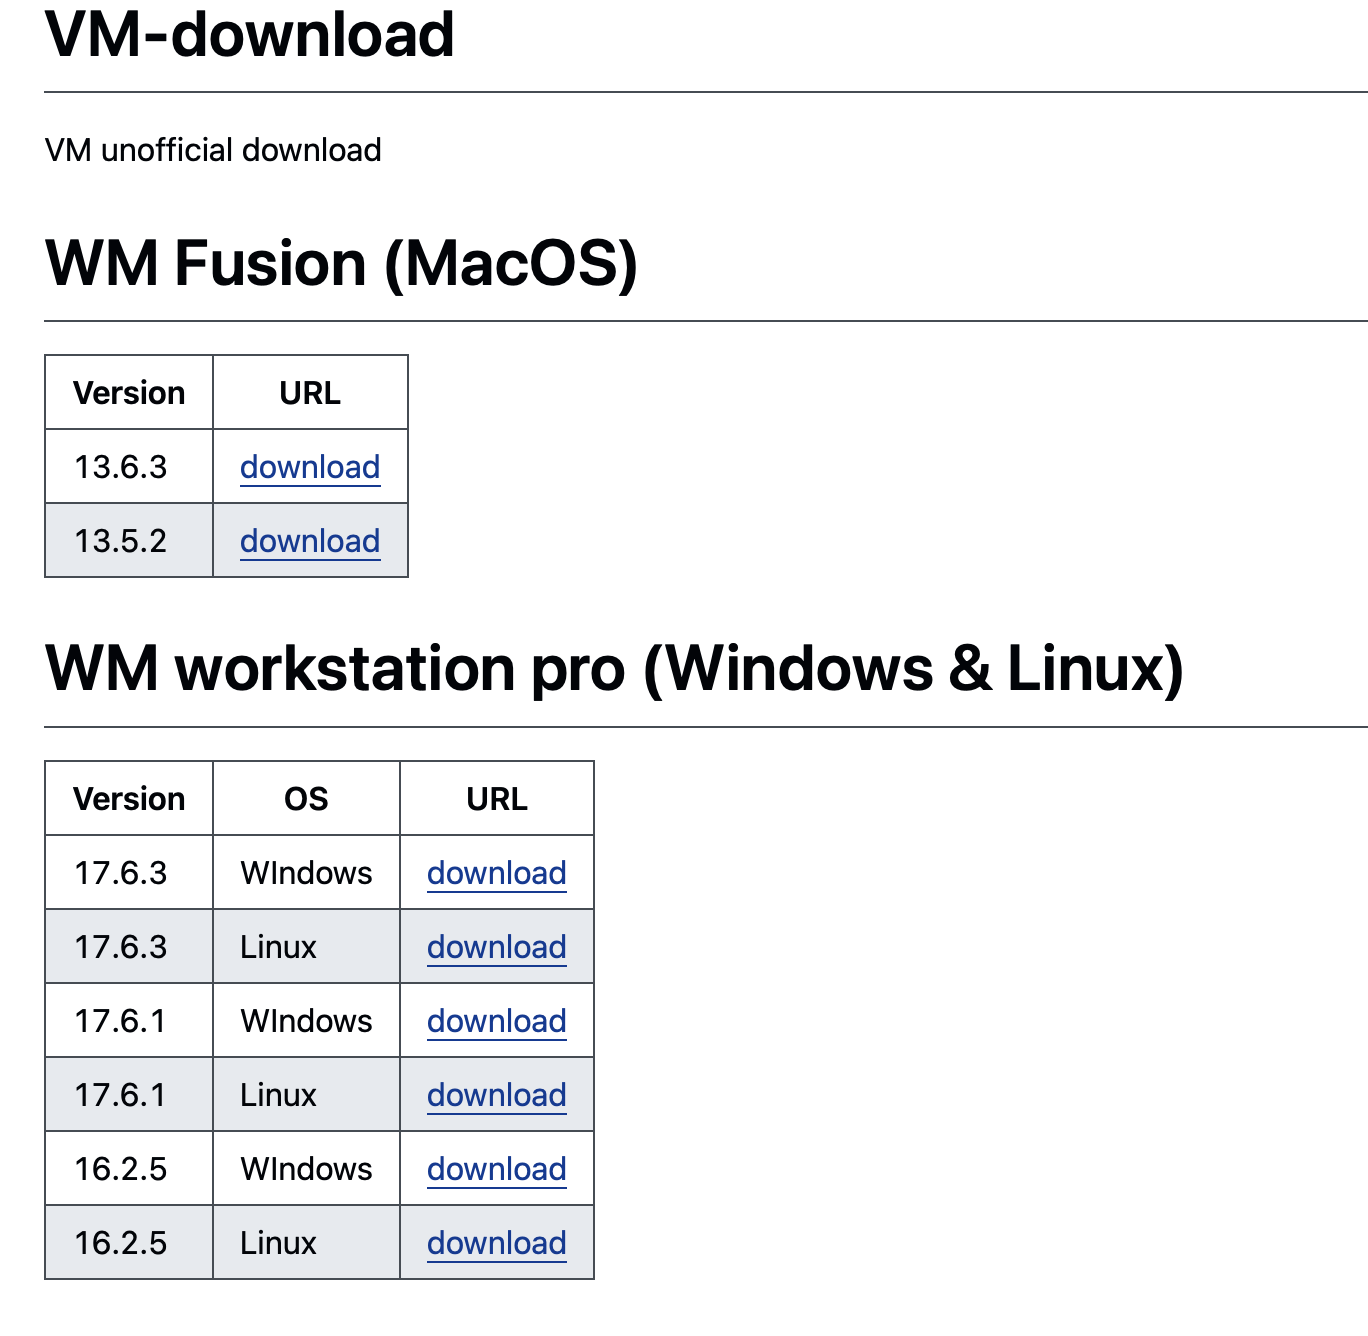Download Workstation Pro 17.6.1 for Windows
The image size is (1368, 1336).
pos(496,1020)
